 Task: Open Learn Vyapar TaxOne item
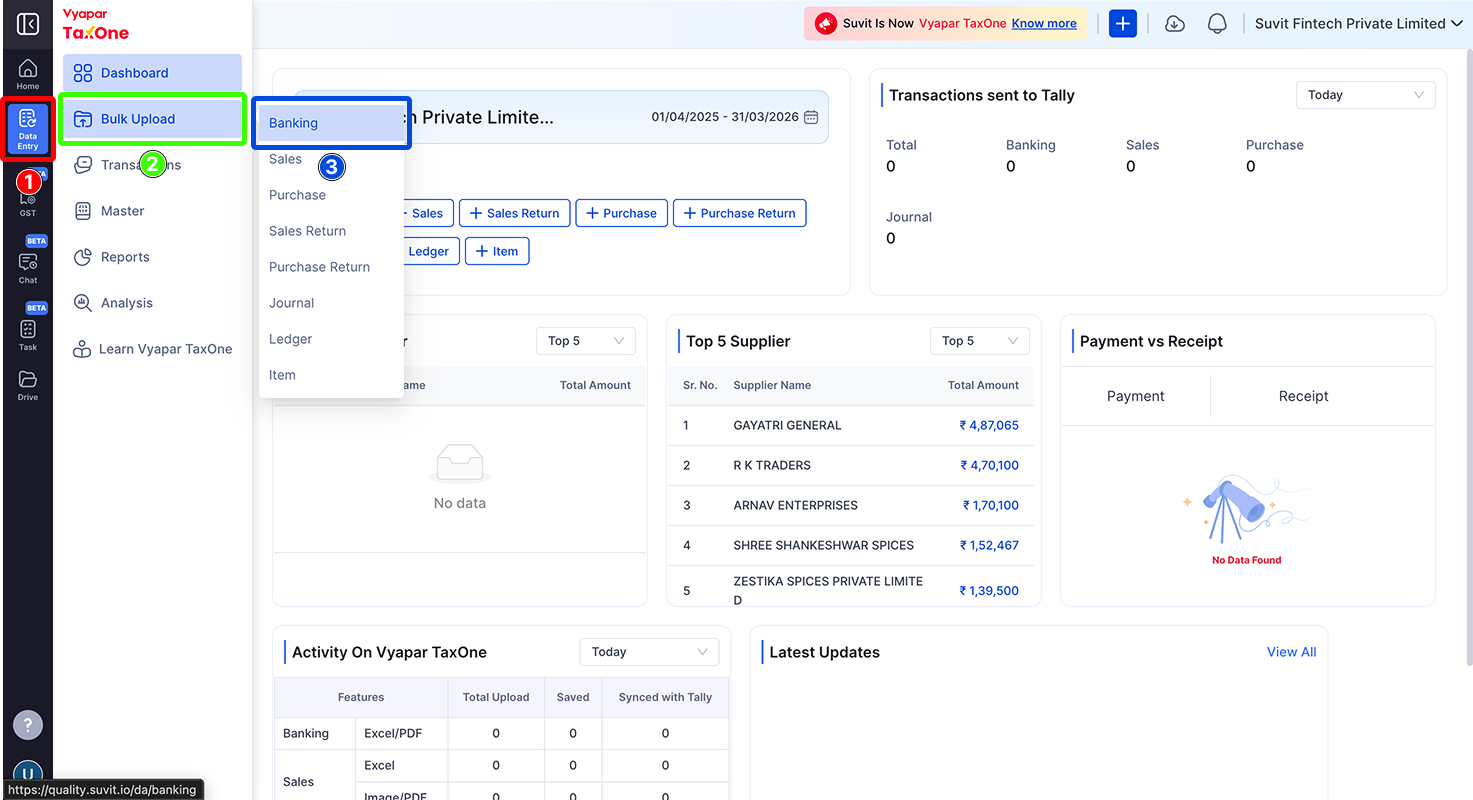(x=152, y=349)
